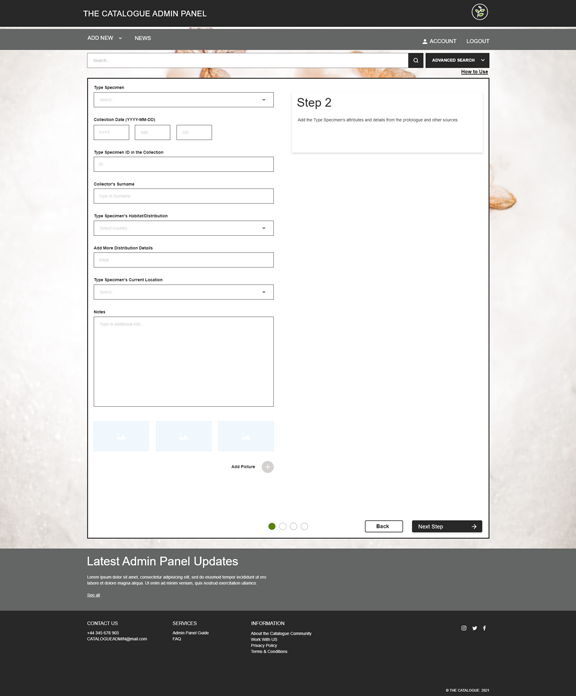Open the Habitat/Distribution country dropdown
576x696 pixels.
tap(183, 228)
